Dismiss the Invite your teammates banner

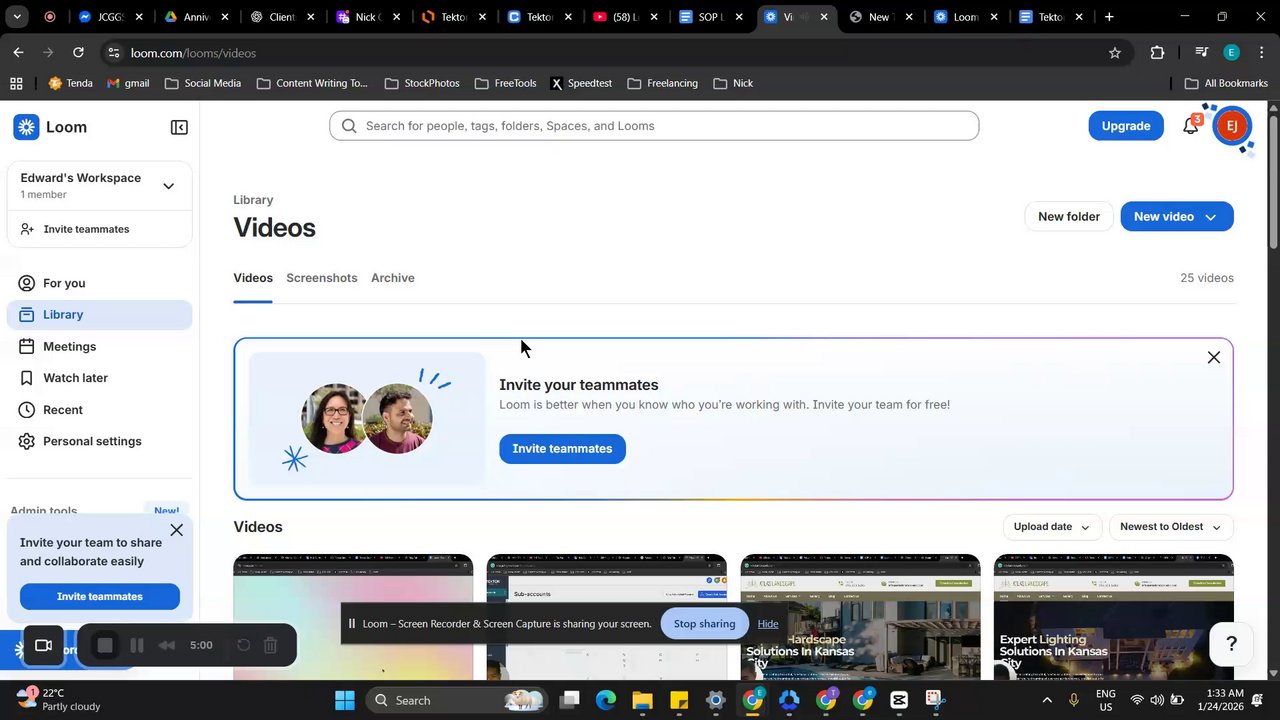tap(1214, 357)
